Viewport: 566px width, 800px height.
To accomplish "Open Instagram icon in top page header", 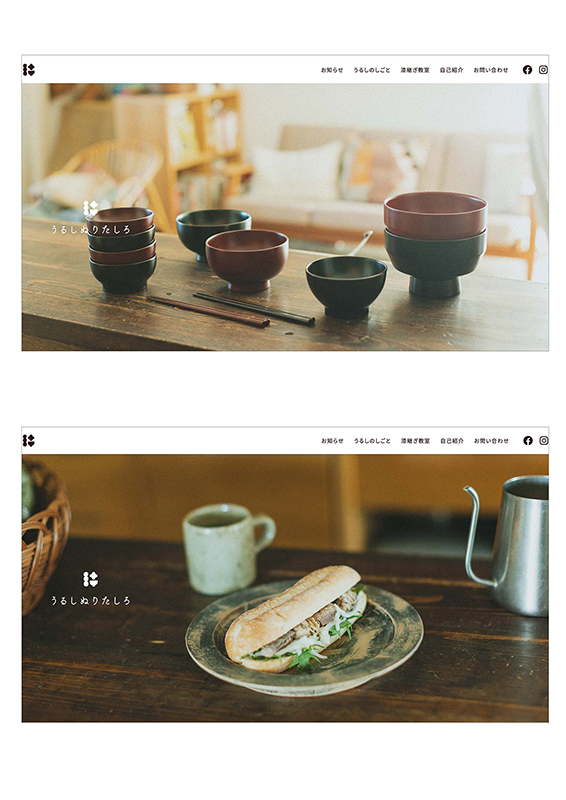I will (544, 70).
